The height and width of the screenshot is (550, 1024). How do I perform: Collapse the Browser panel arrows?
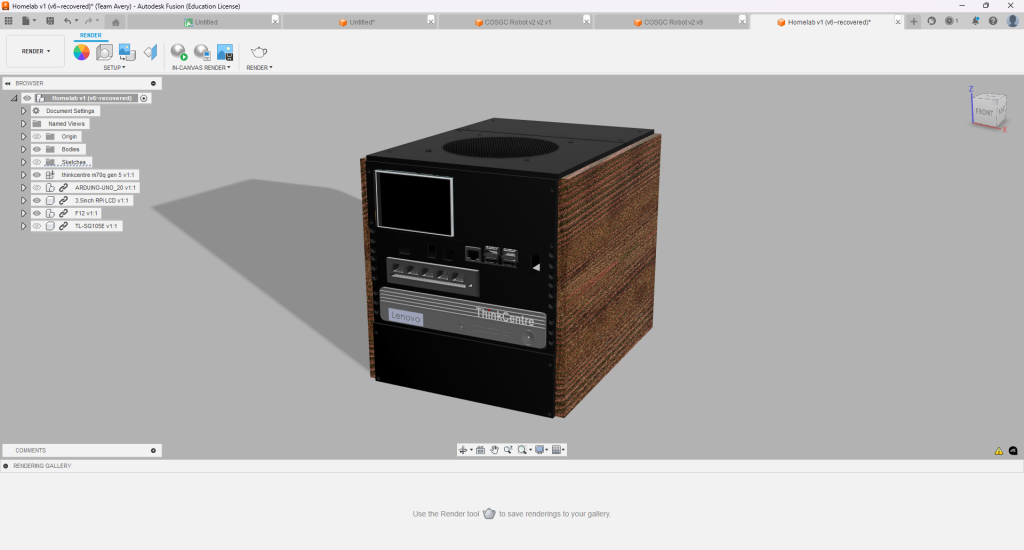[8, 84]
